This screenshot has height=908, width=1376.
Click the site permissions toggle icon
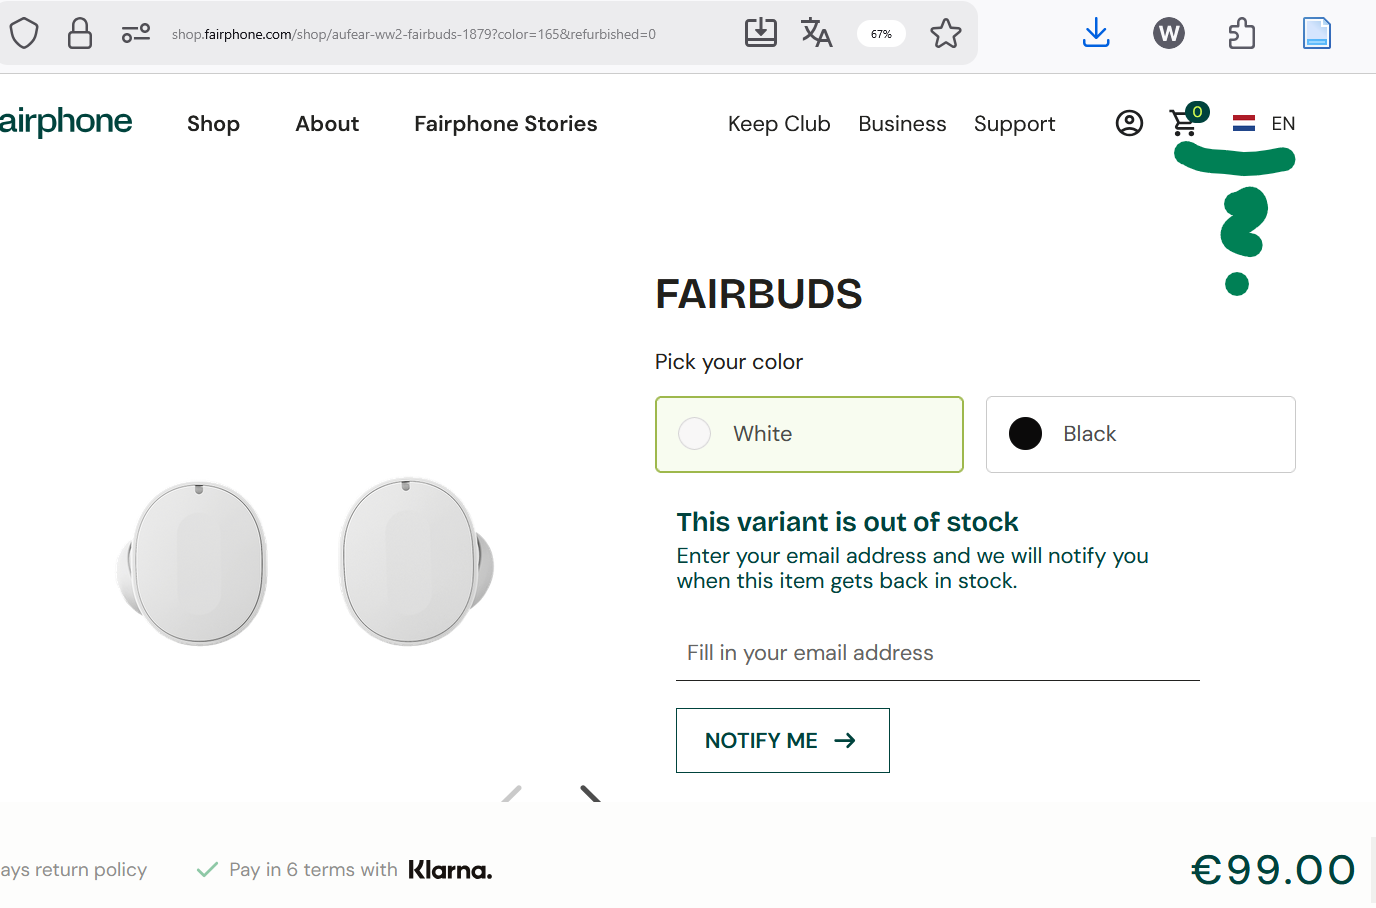pyautogui.click(x=136, y=33)
